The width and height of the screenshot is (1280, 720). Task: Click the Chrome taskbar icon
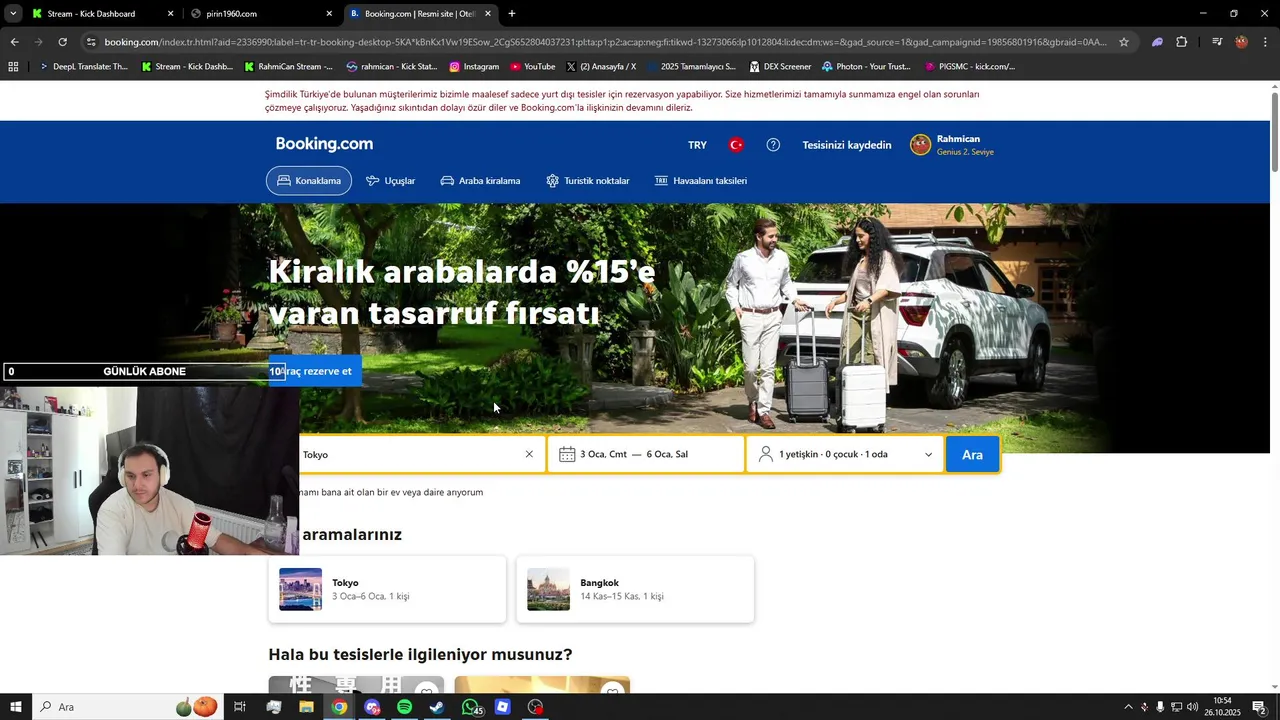coord(339,707)
